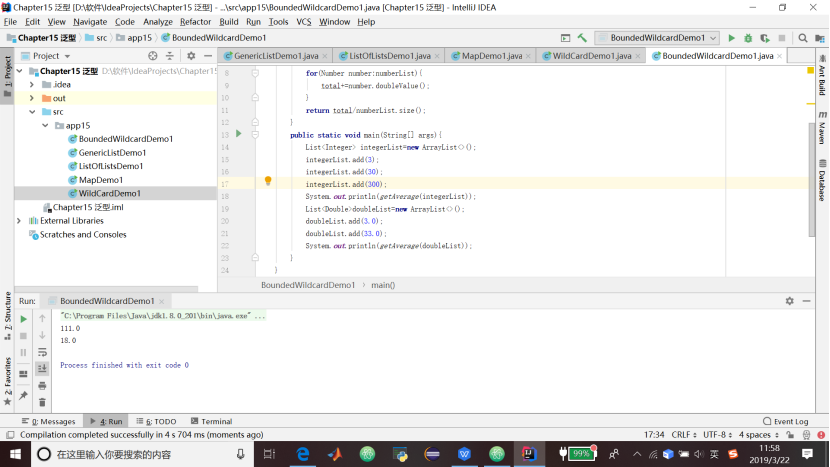Toggle Pin Tab in the Run panel
The image size is (830, 467).
pyautogui.click(x=24, y=396)
